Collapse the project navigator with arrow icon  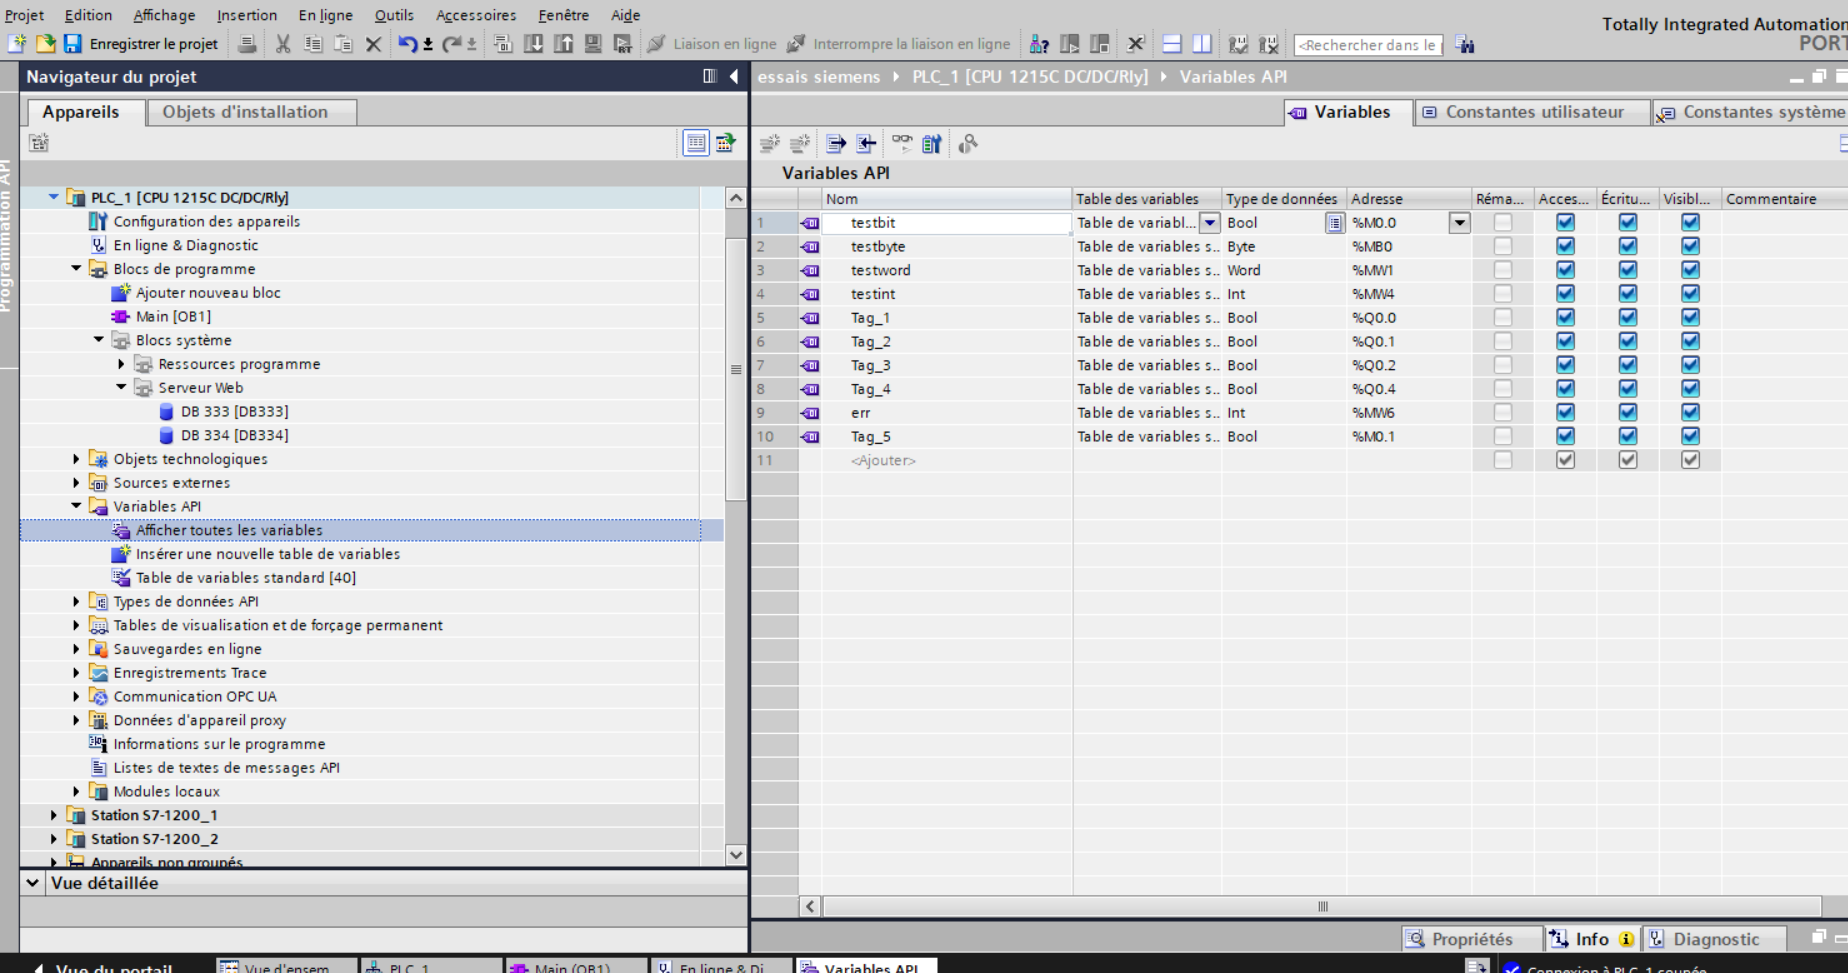(734, 76)
